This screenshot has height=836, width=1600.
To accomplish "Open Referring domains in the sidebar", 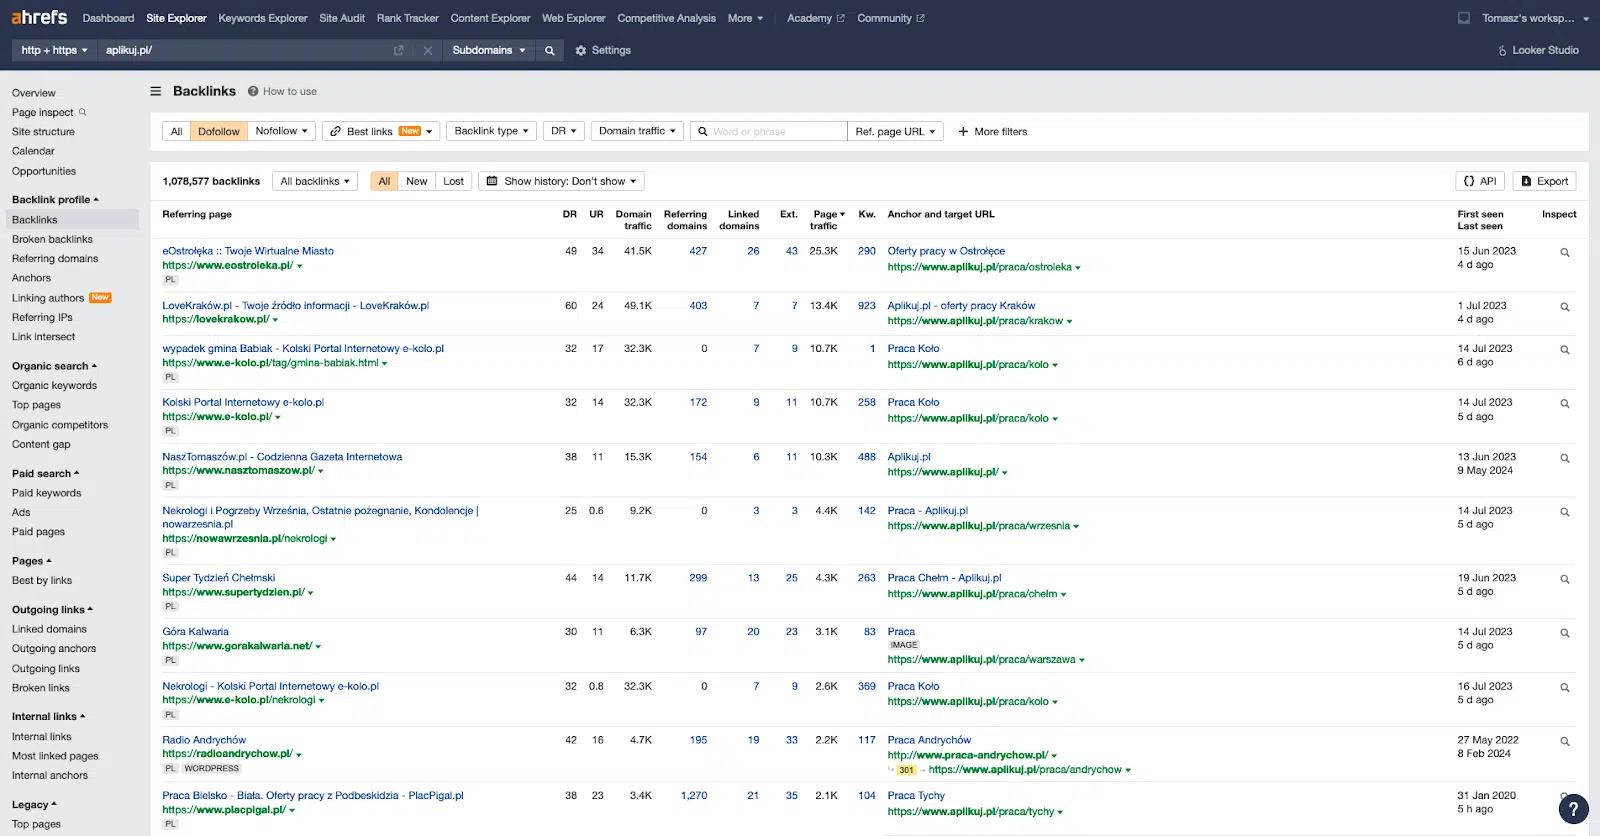I will tap(55, 259).
